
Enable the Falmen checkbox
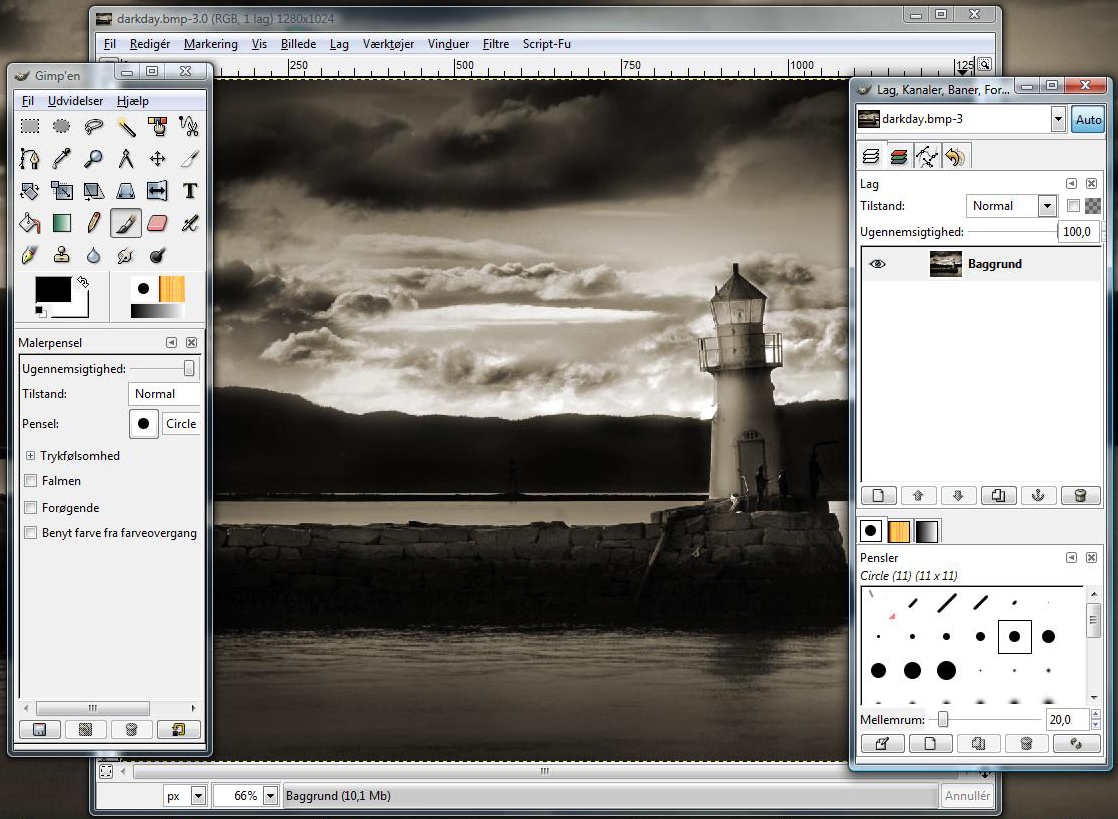pos(31,481)
